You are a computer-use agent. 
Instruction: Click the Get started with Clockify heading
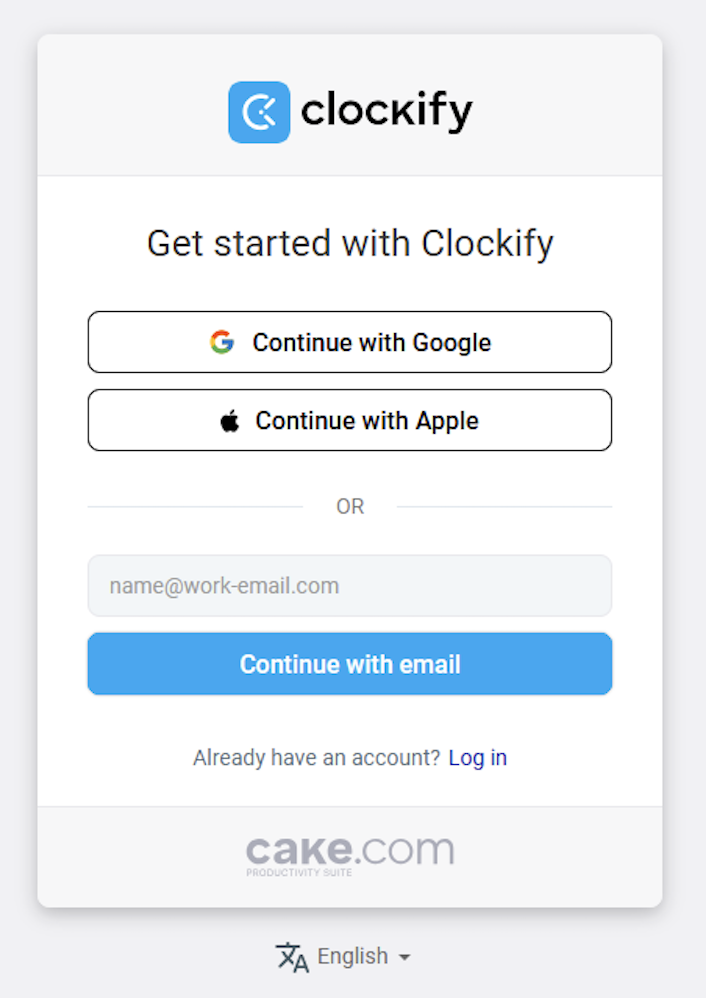click(x=350, y=243)
